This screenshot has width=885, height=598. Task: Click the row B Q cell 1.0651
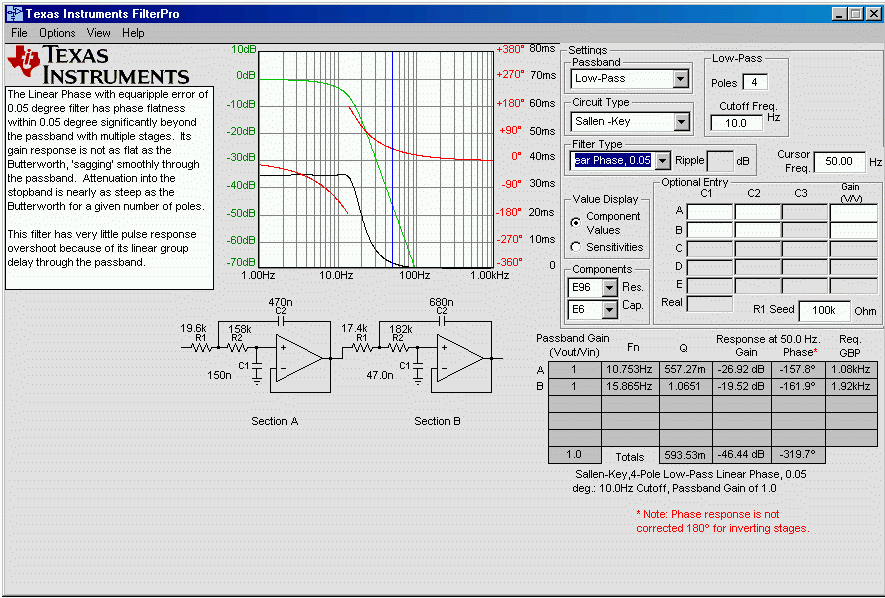coord(685,386)
